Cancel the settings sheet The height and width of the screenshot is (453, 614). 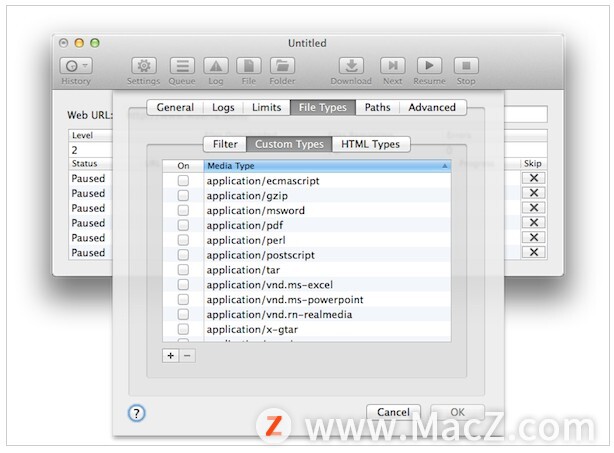tap(393, 412)
